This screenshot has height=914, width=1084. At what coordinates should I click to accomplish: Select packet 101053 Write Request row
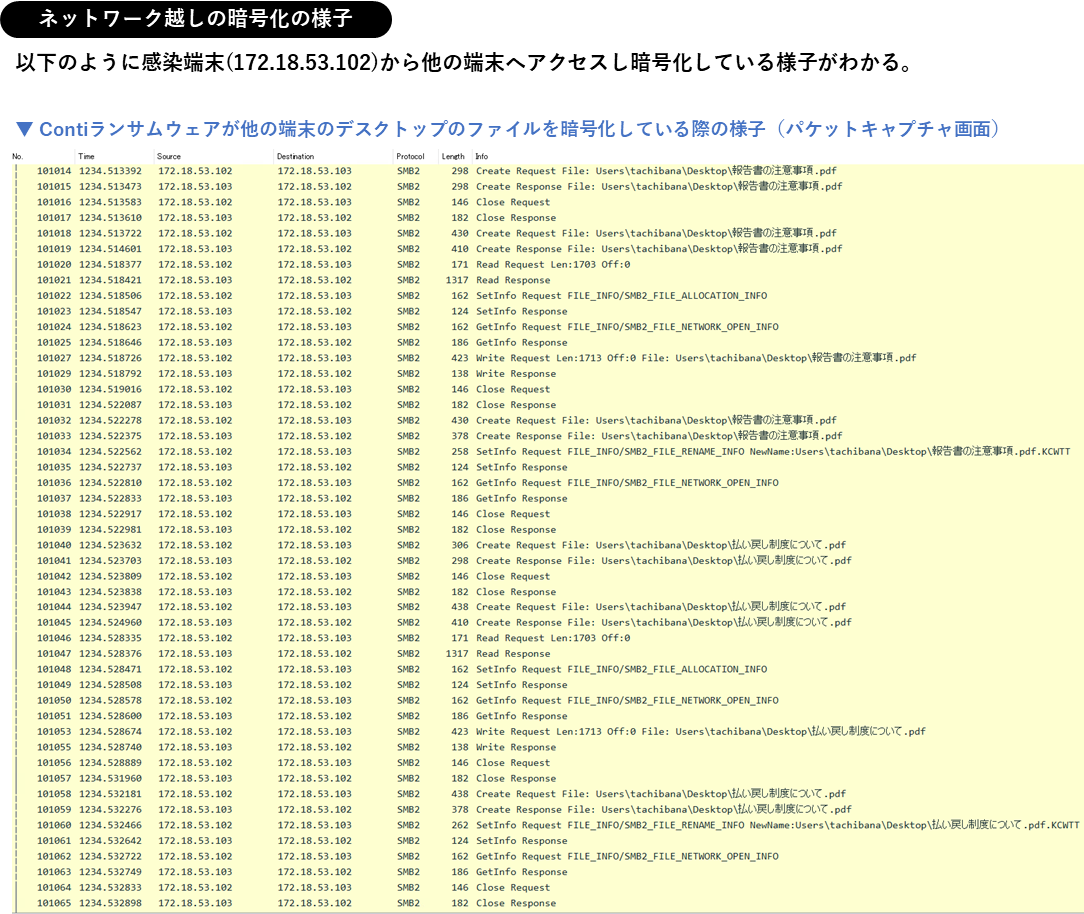(x=400, y=731)
